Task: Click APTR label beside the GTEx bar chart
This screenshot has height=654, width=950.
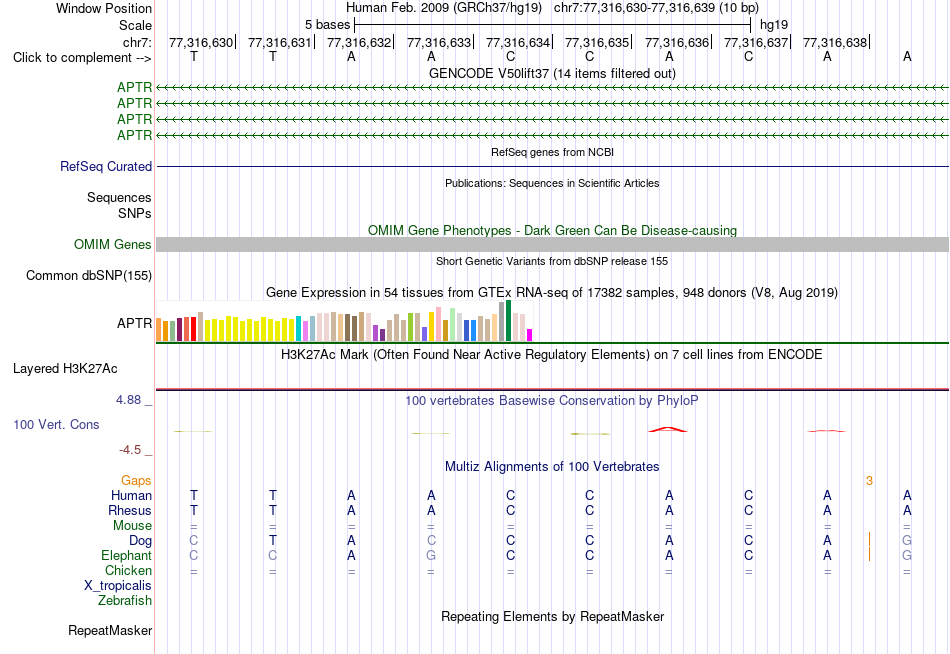Action: tap(135, 323)
